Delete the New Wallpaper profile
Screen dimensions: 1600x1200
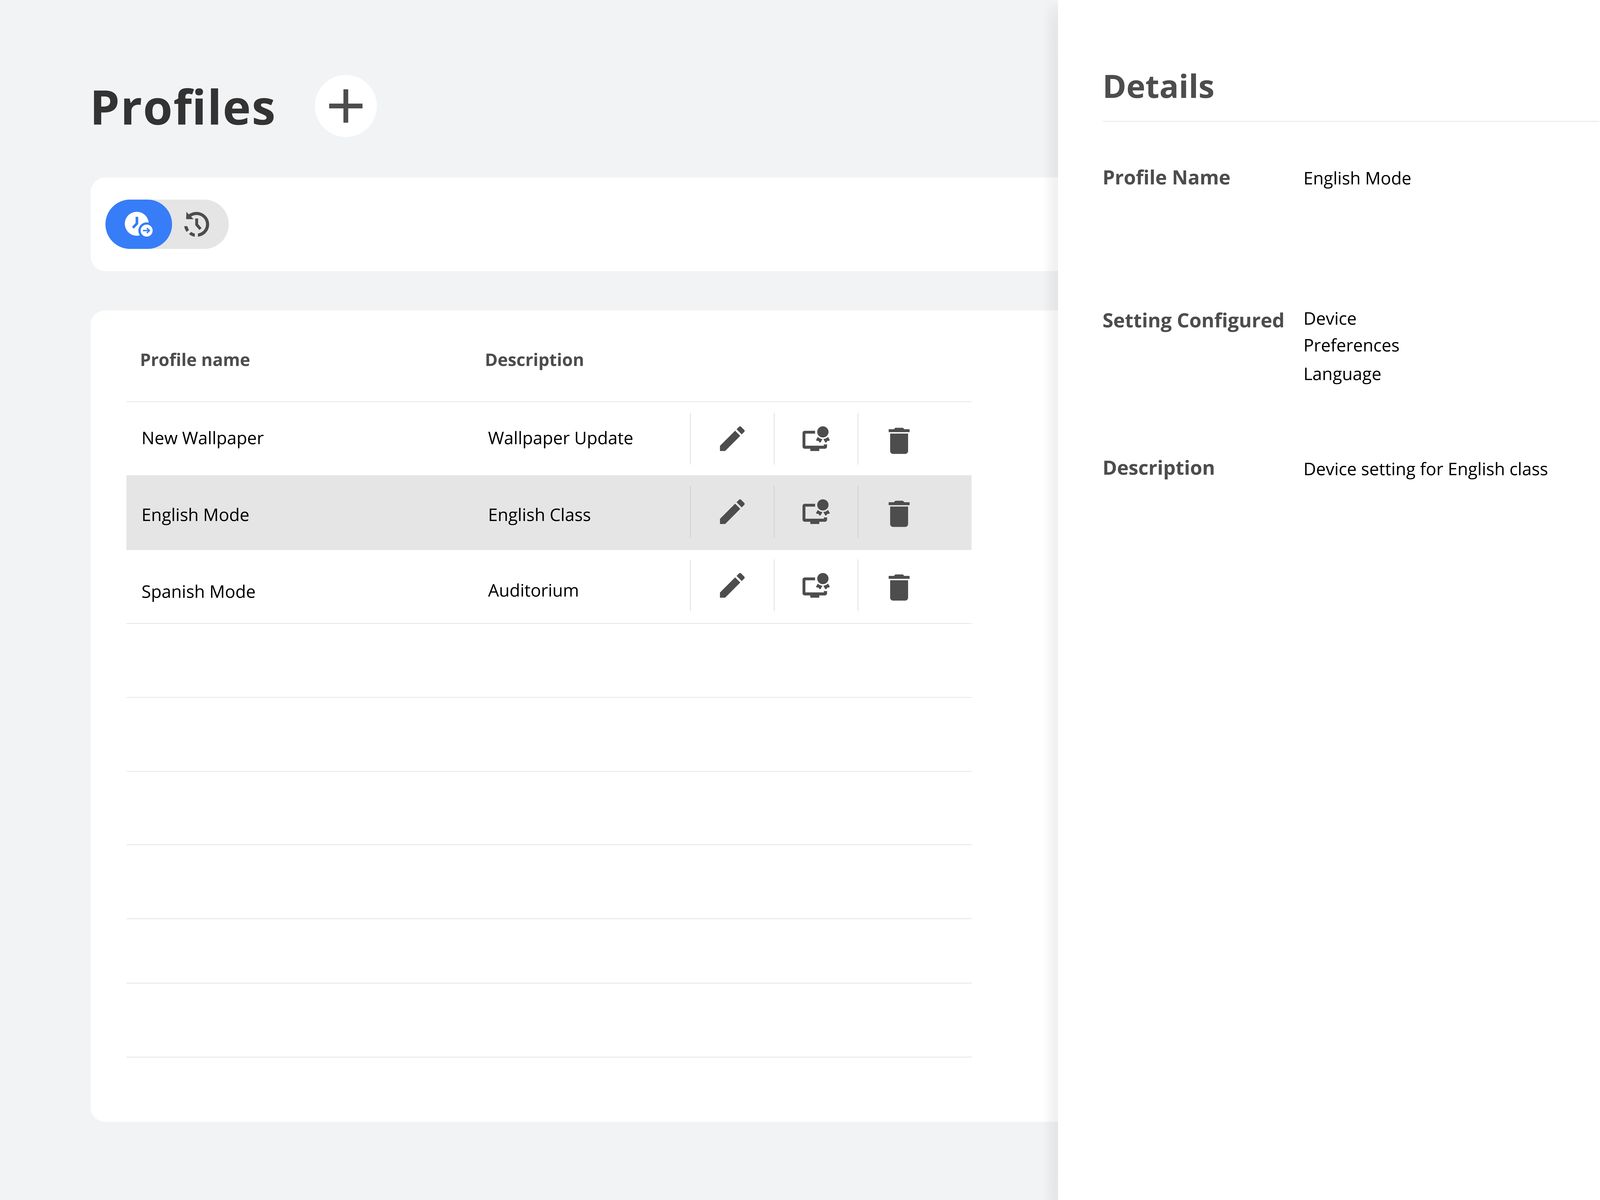pos(899,440)
